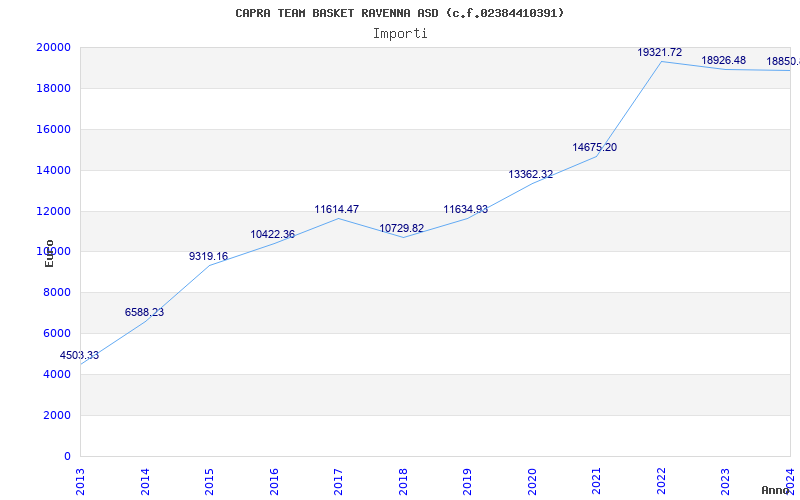Select the 18926.48 data label
Image resolution: width=800 pixels, height=500 pixels.
723,60
